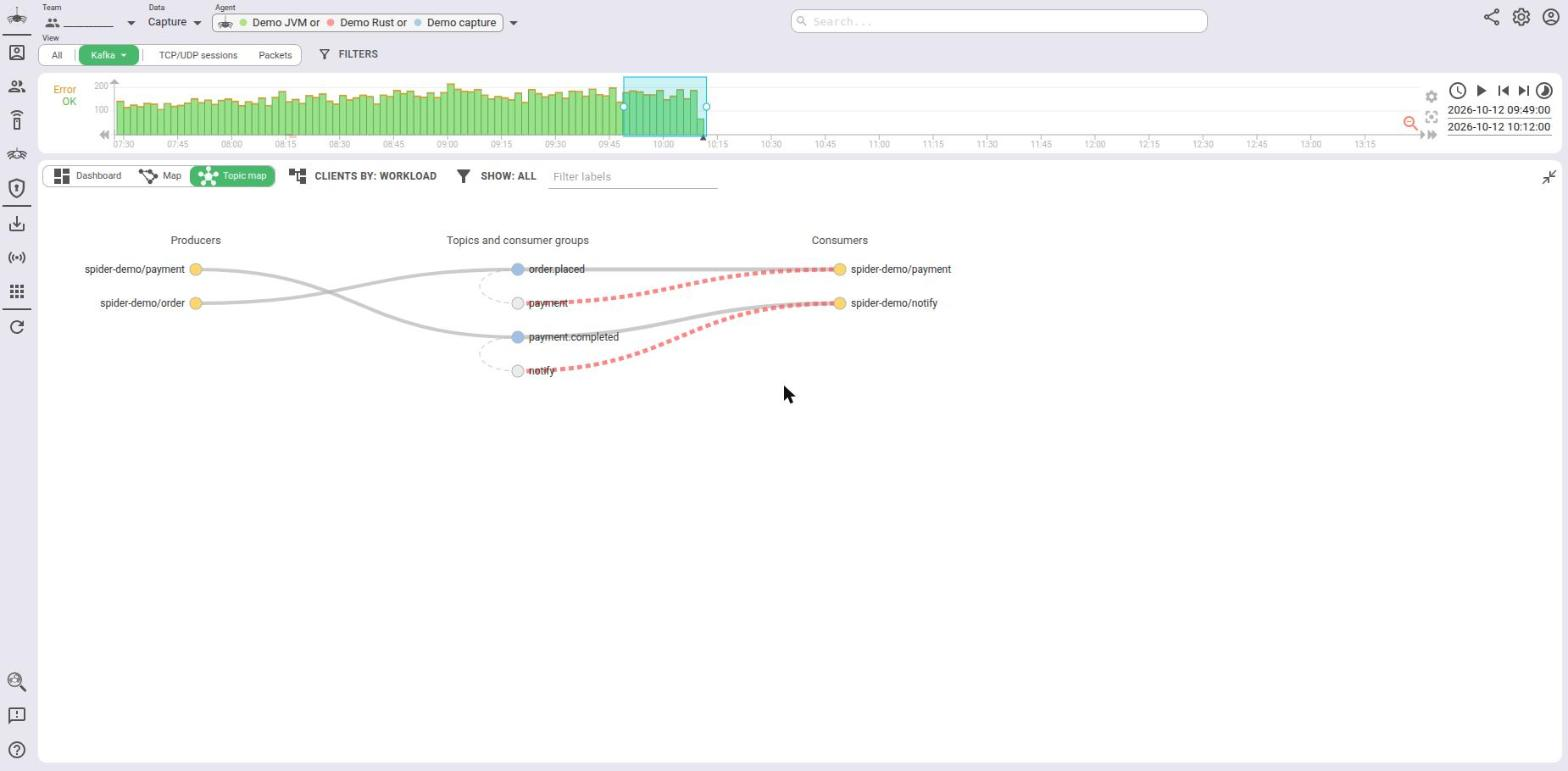Image resolution: width=1568 pixels, height=771 pixels.
Task: Open the Data Capture dropdown
Action: 175,22
